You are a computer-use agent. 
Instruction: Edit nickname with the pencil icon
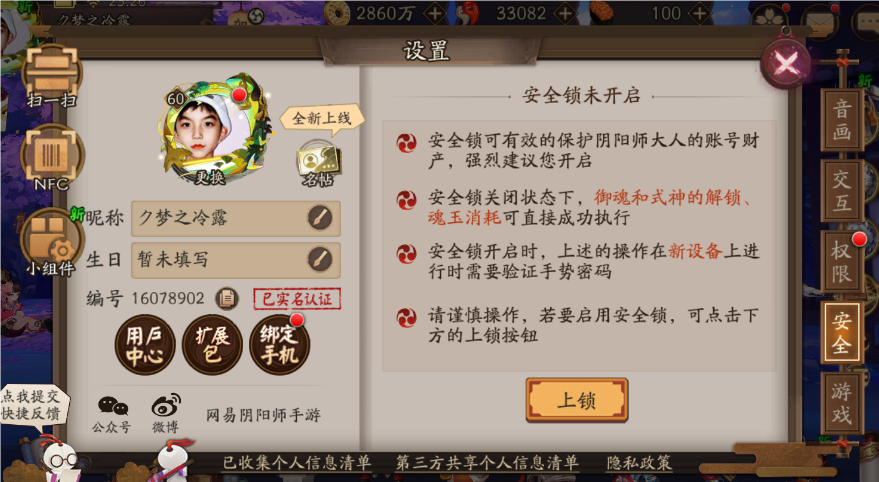[320, 218]
